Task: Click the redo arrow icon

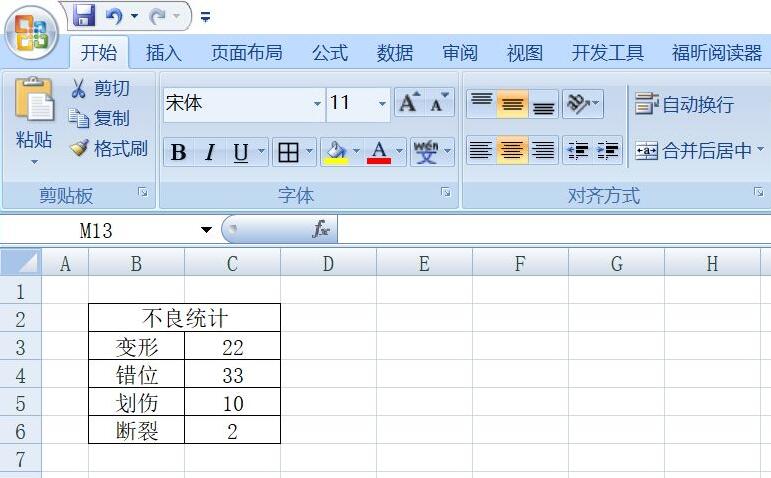Action: [x=157, y=17]
